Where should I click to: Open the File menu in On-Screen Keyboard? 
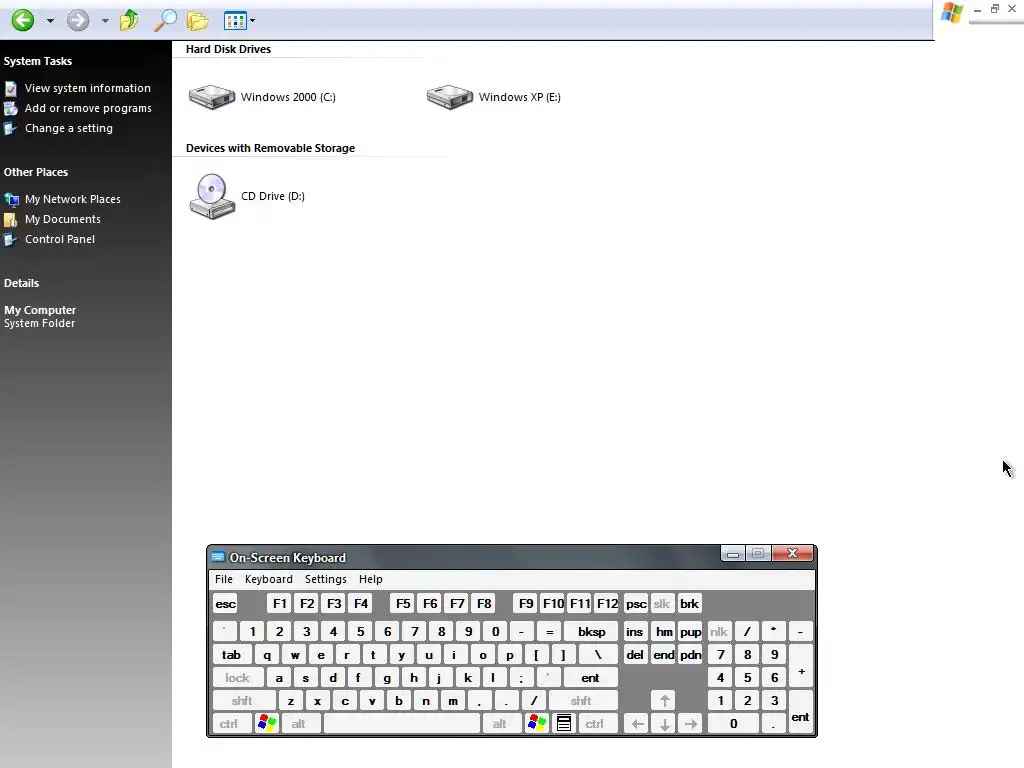[224, 579]
